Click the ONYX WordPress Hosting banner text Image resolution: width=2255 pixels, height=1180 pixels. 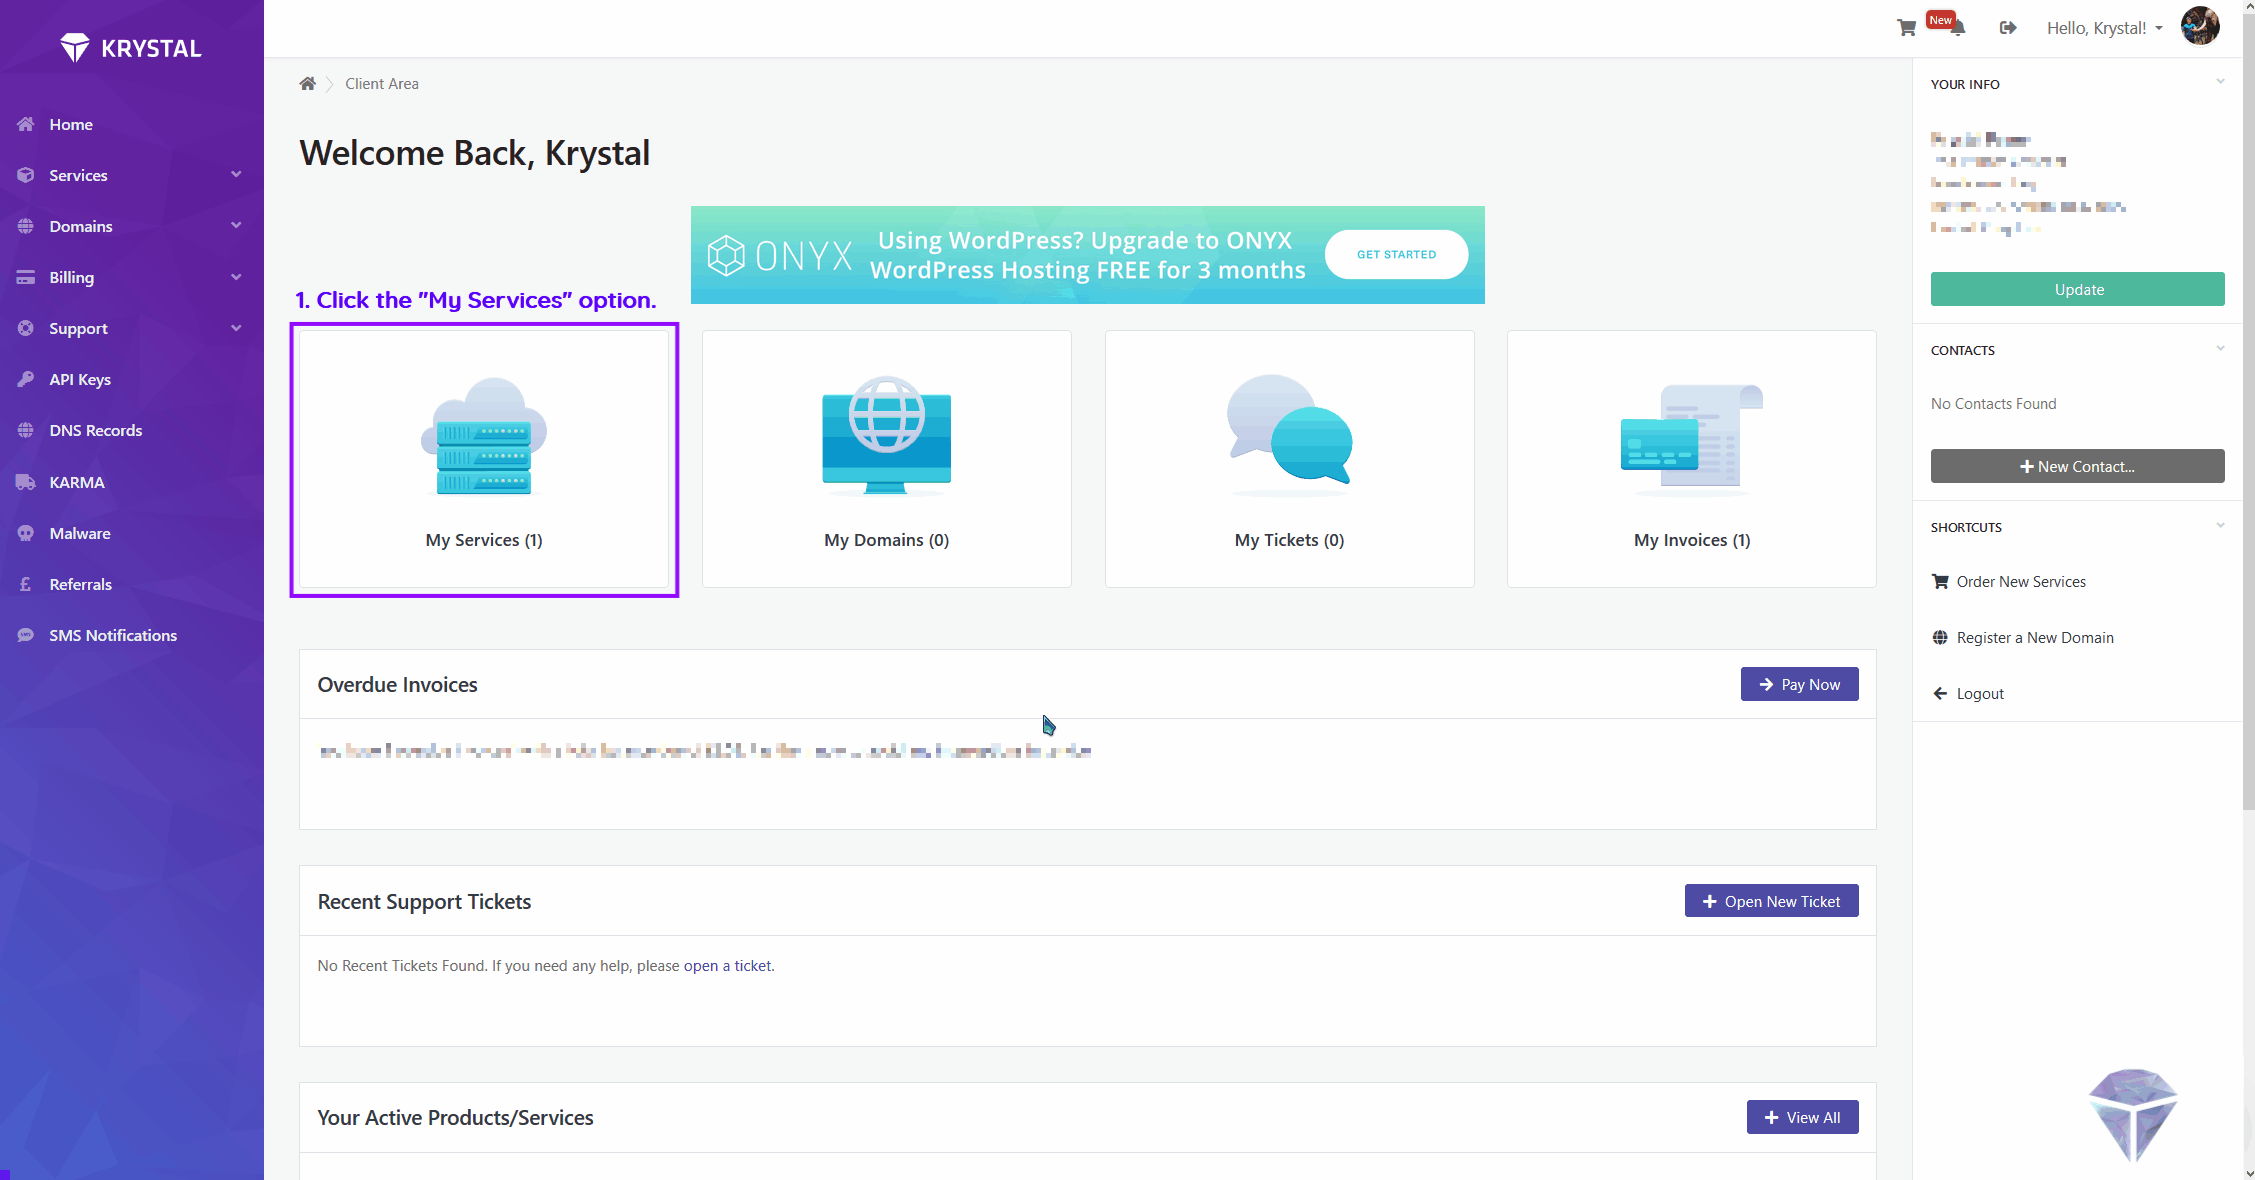[1087, 255]
